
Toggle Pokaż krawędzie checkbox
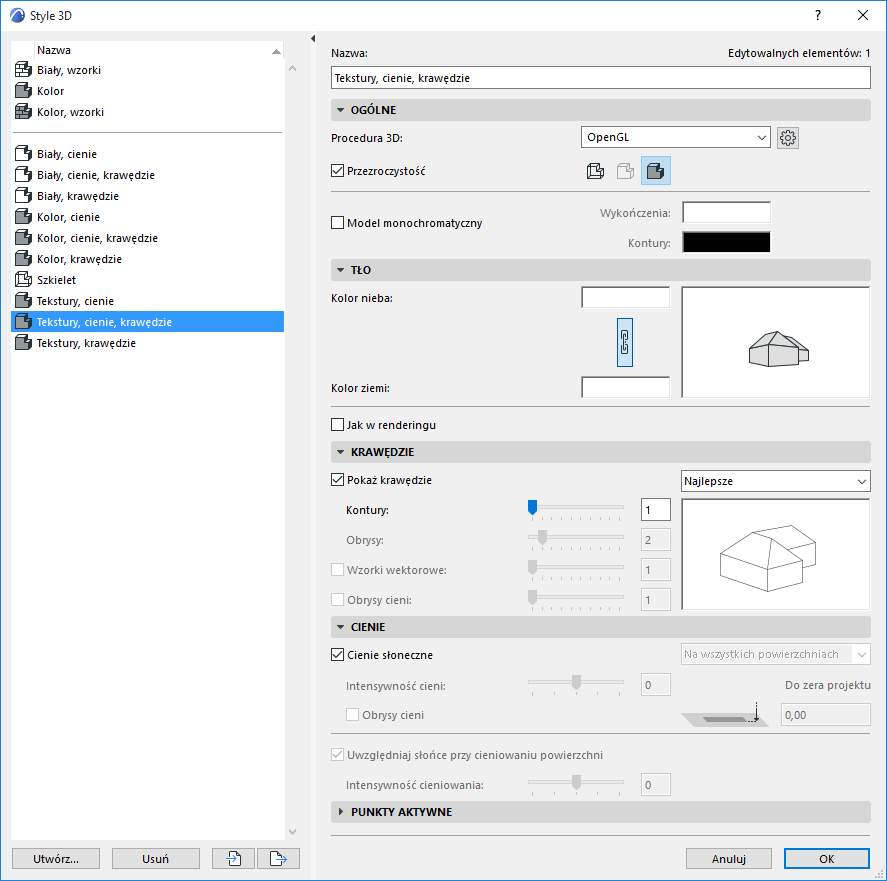pyautogui.click(x=337, y=480)
